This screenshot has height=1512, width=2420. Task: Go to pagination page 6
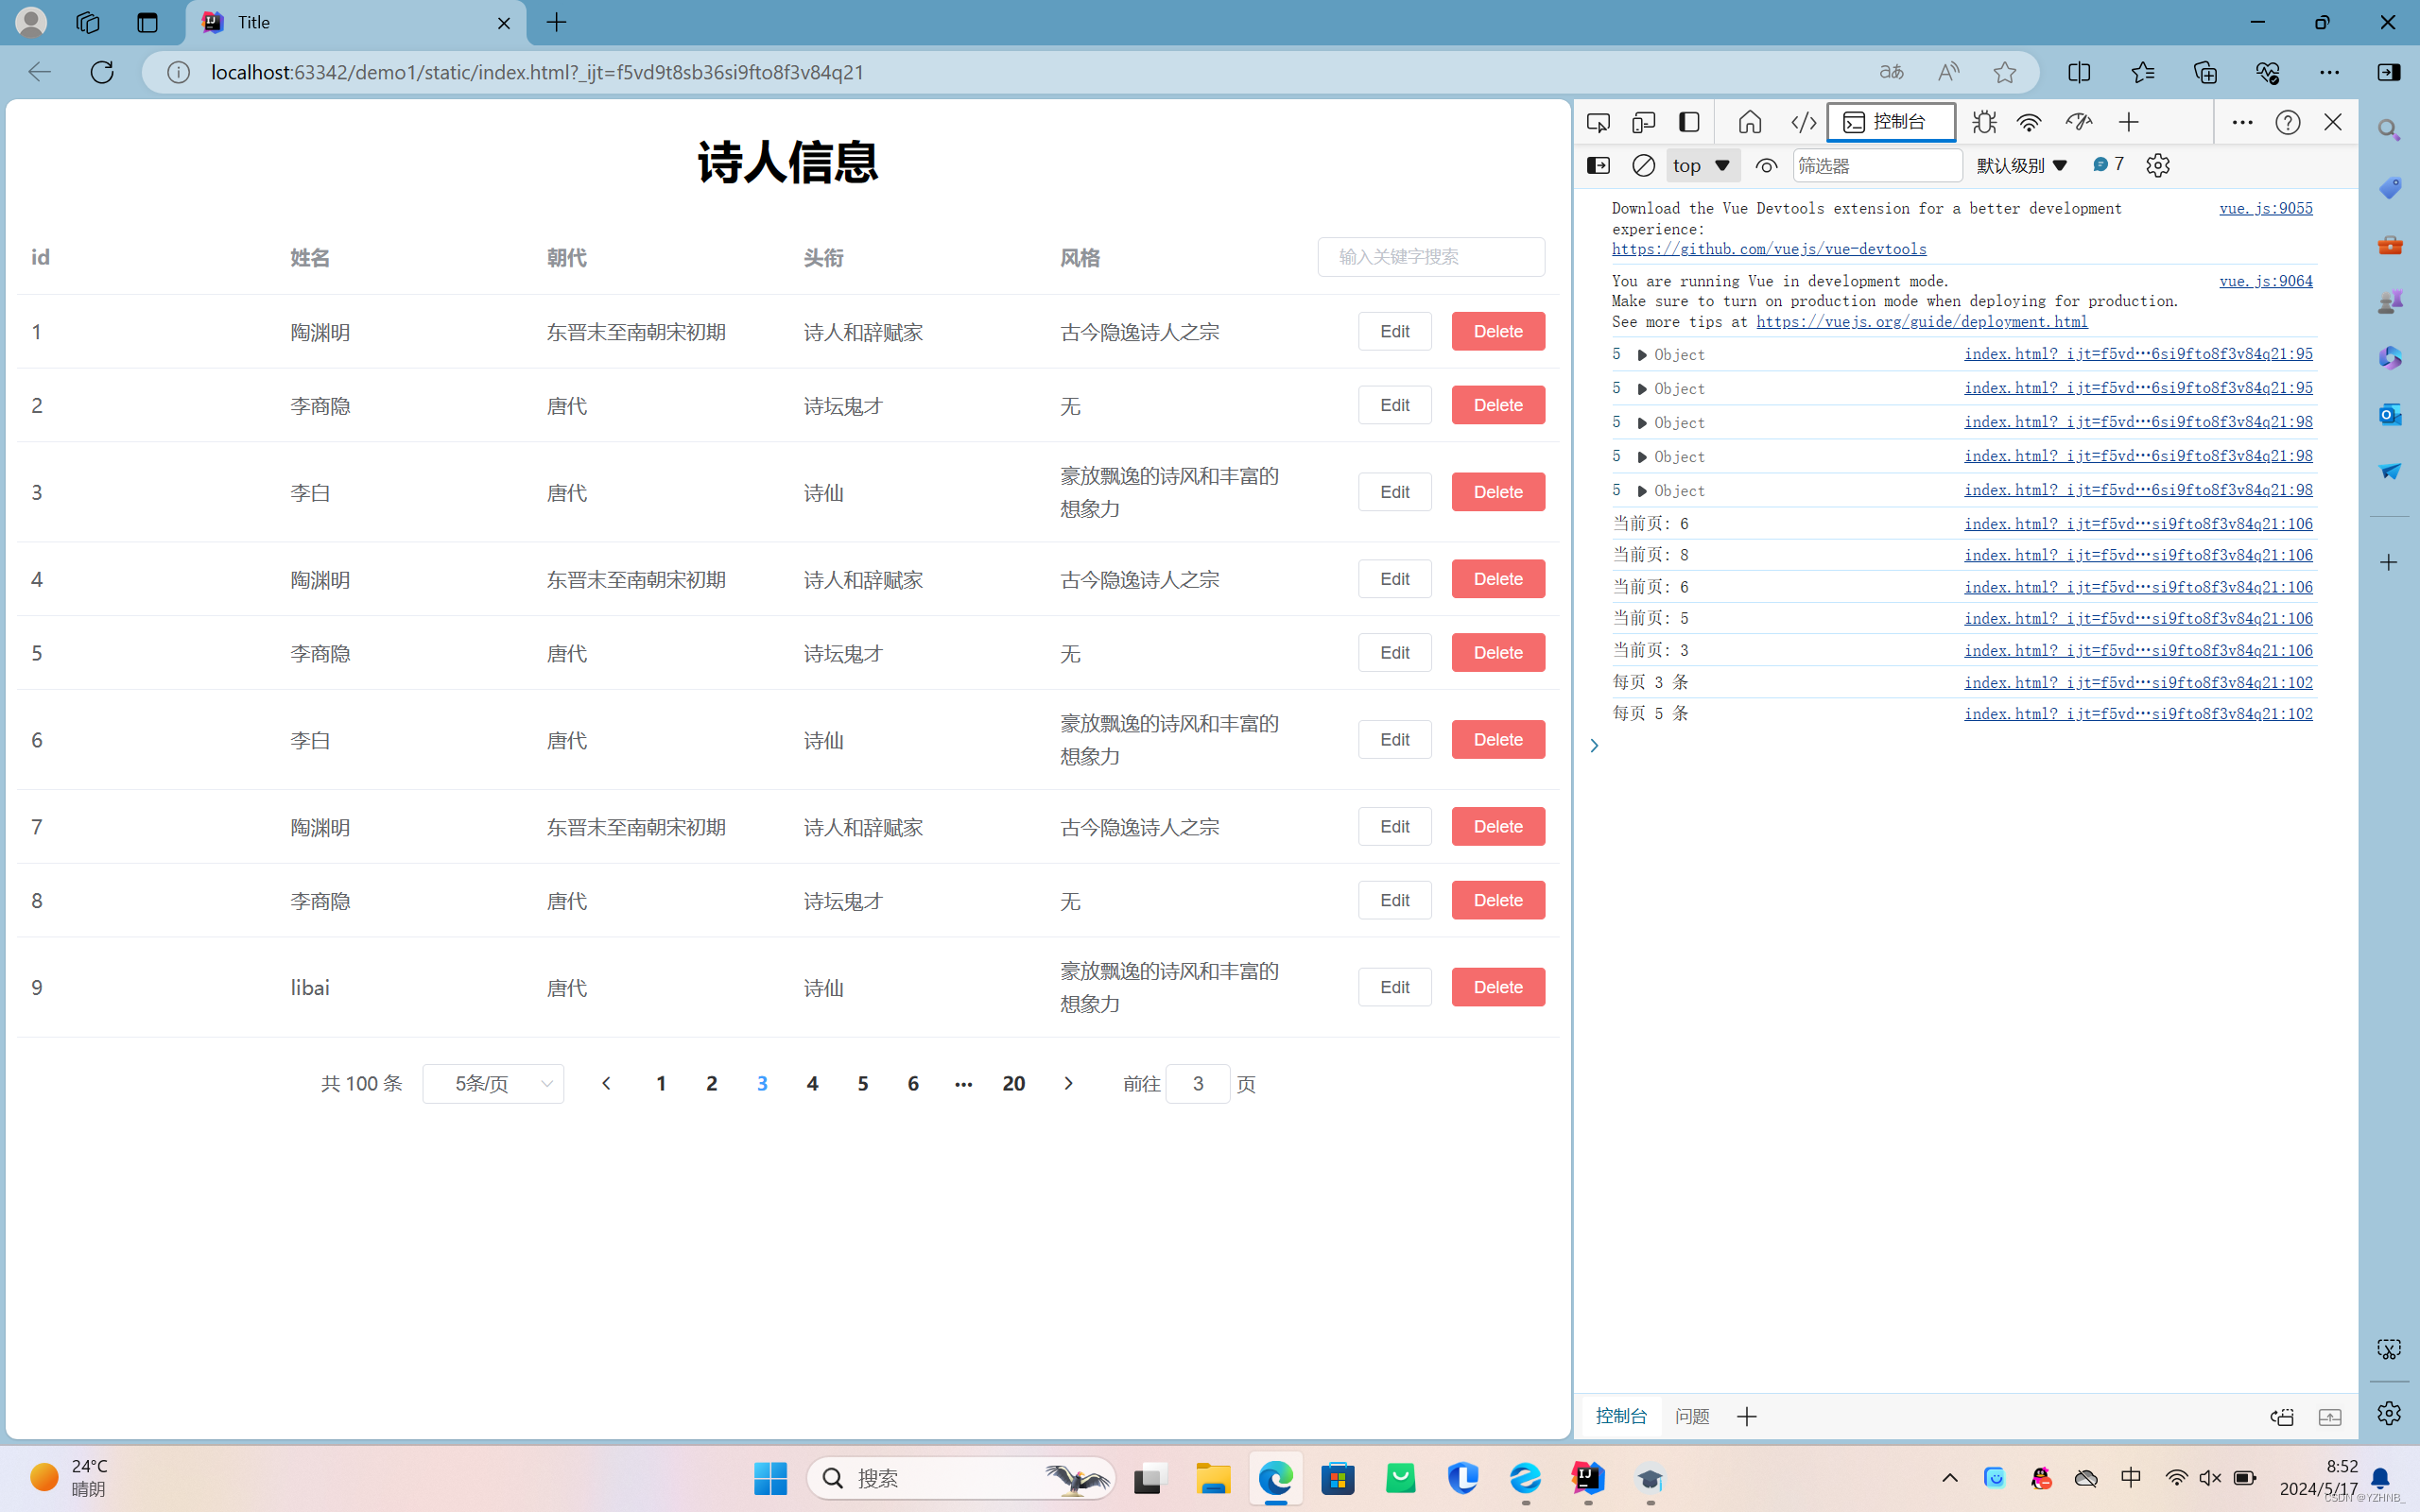coord(912,1083)
